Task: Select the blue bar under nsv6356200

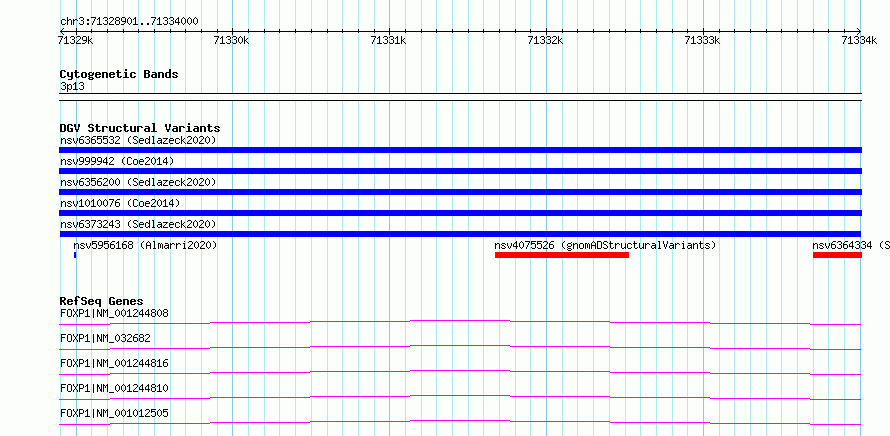Action: pyautogui.click(x=460, y=192)
